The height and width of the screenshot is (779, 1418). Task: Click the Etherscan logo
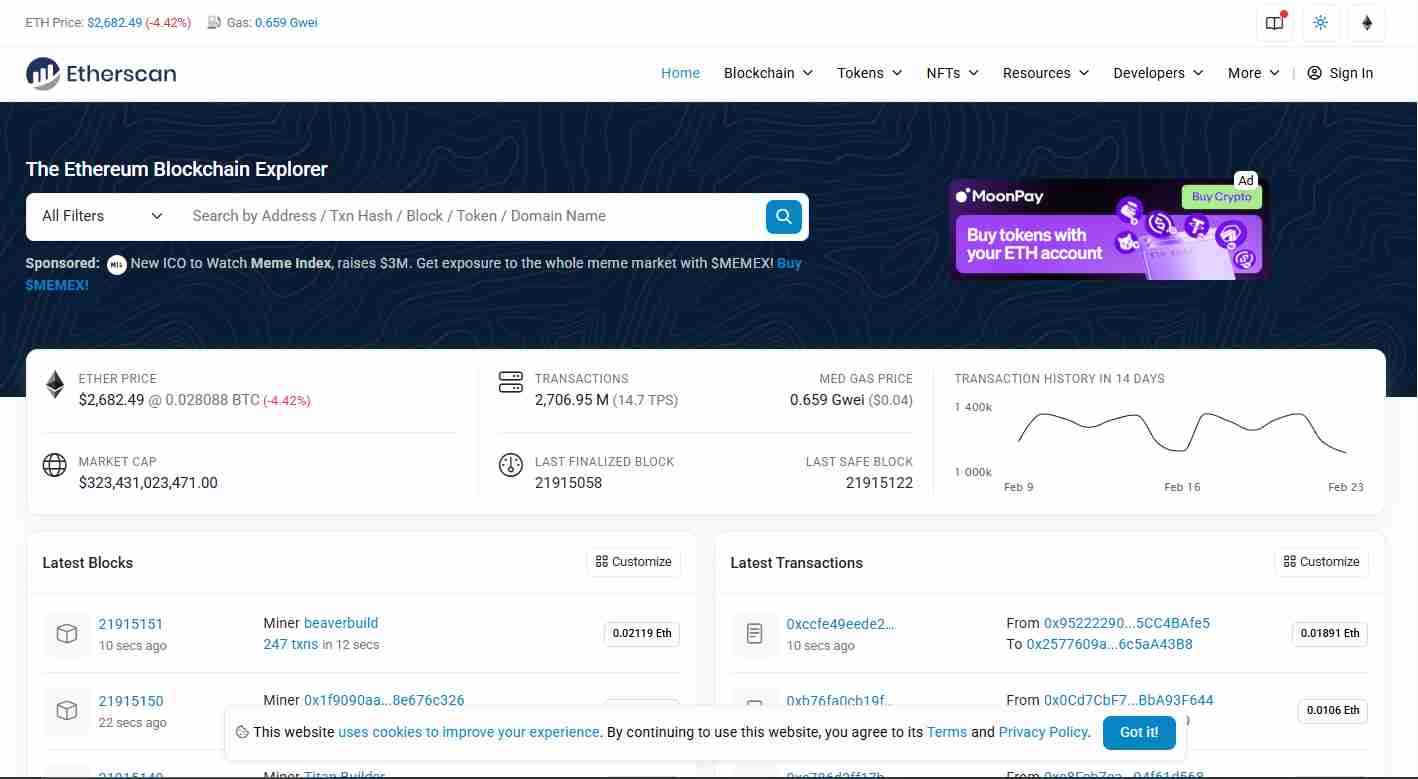pyautogui.click(x=101, y=73)
